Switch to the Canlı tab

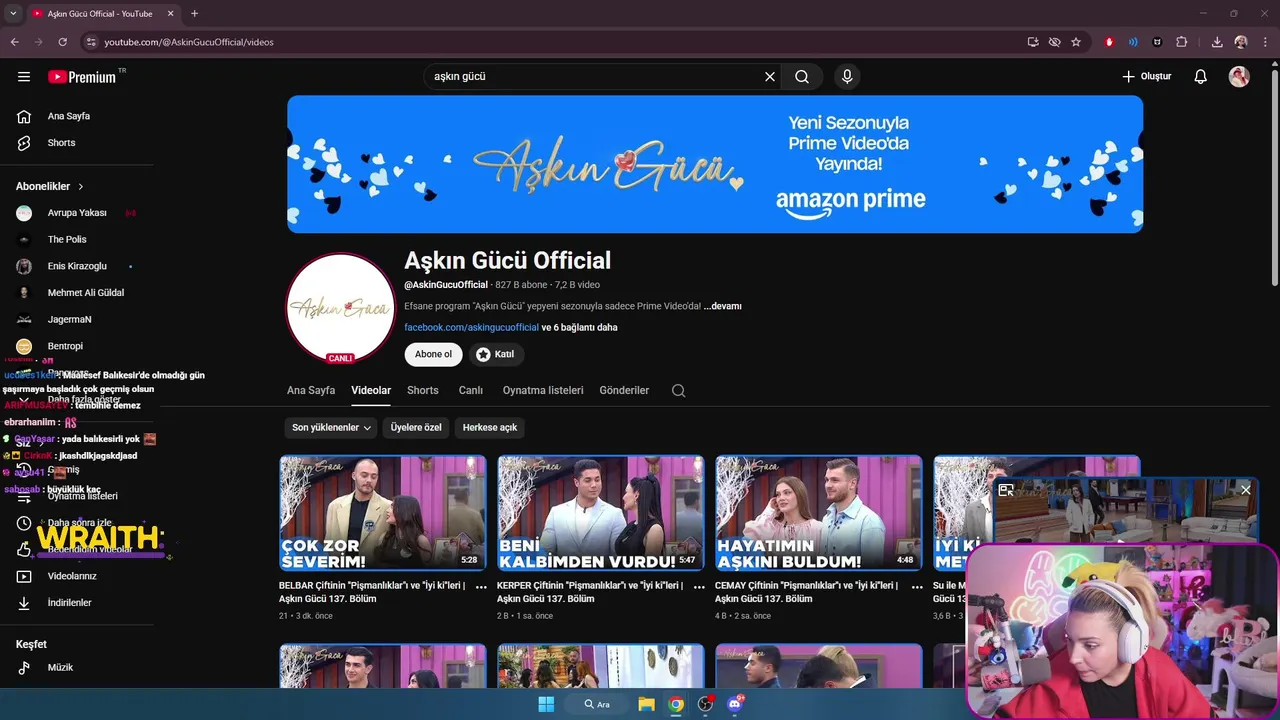pyautogui.click(x=471, y=391)
